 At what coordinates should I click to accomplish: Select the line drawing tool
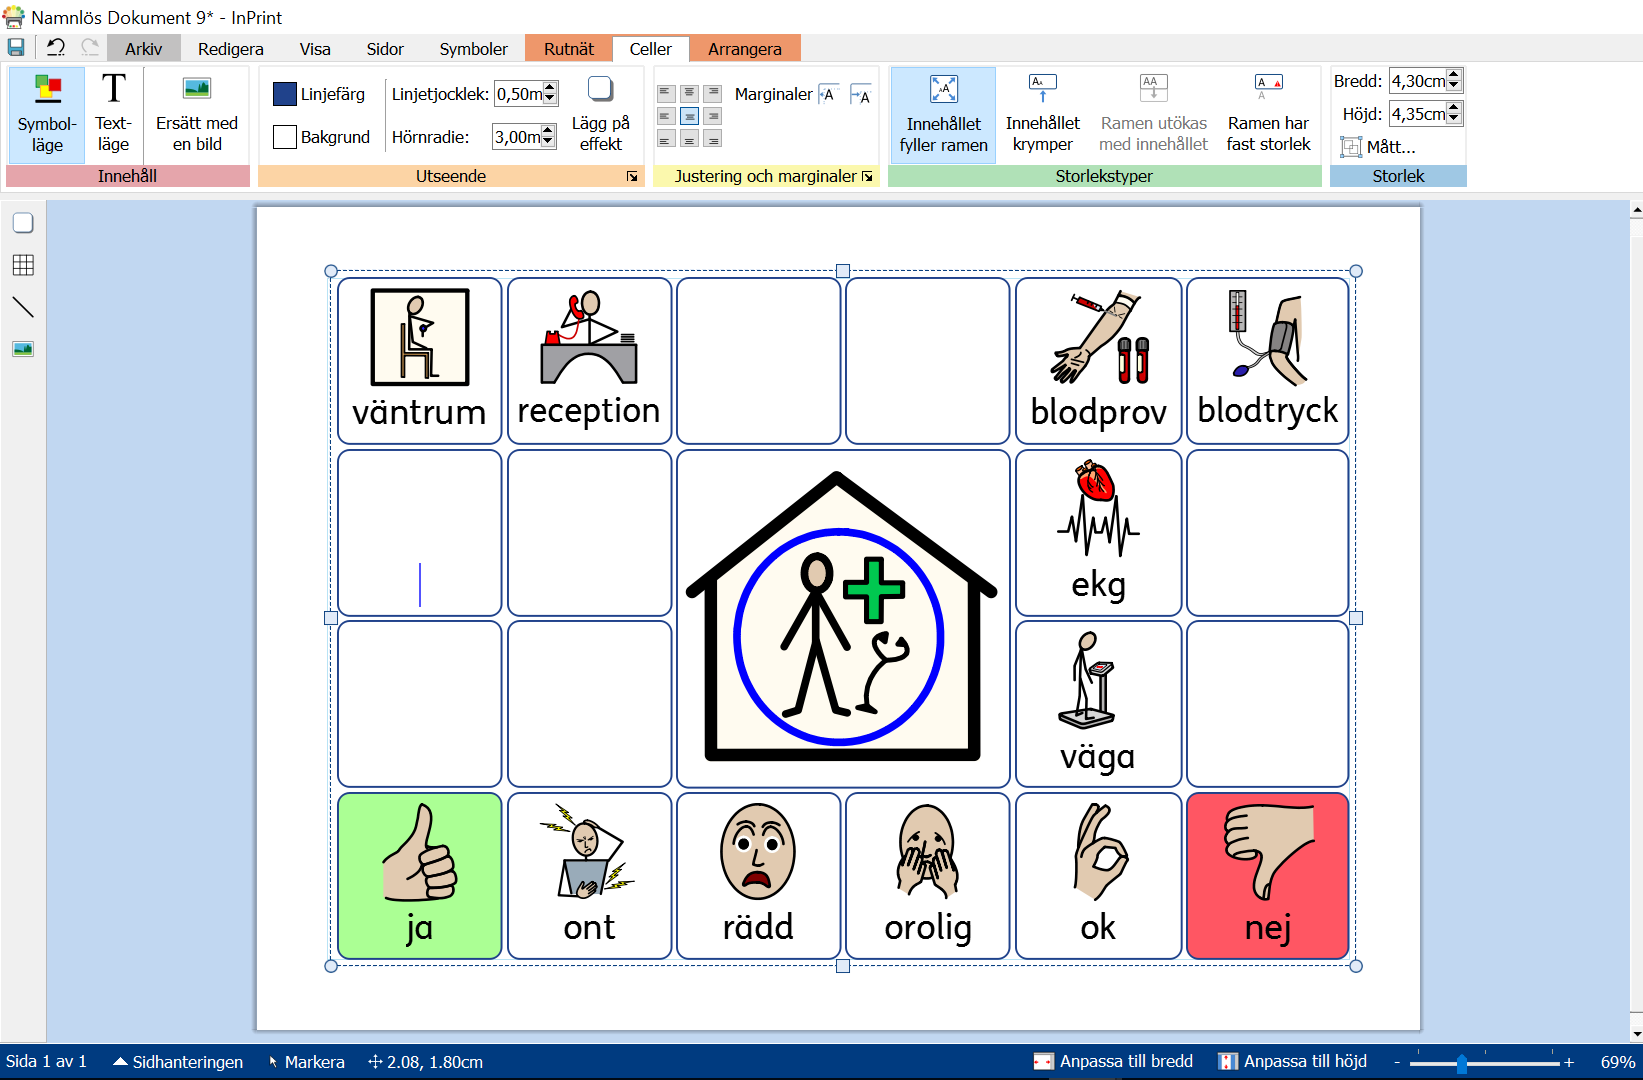coord(23,307)
